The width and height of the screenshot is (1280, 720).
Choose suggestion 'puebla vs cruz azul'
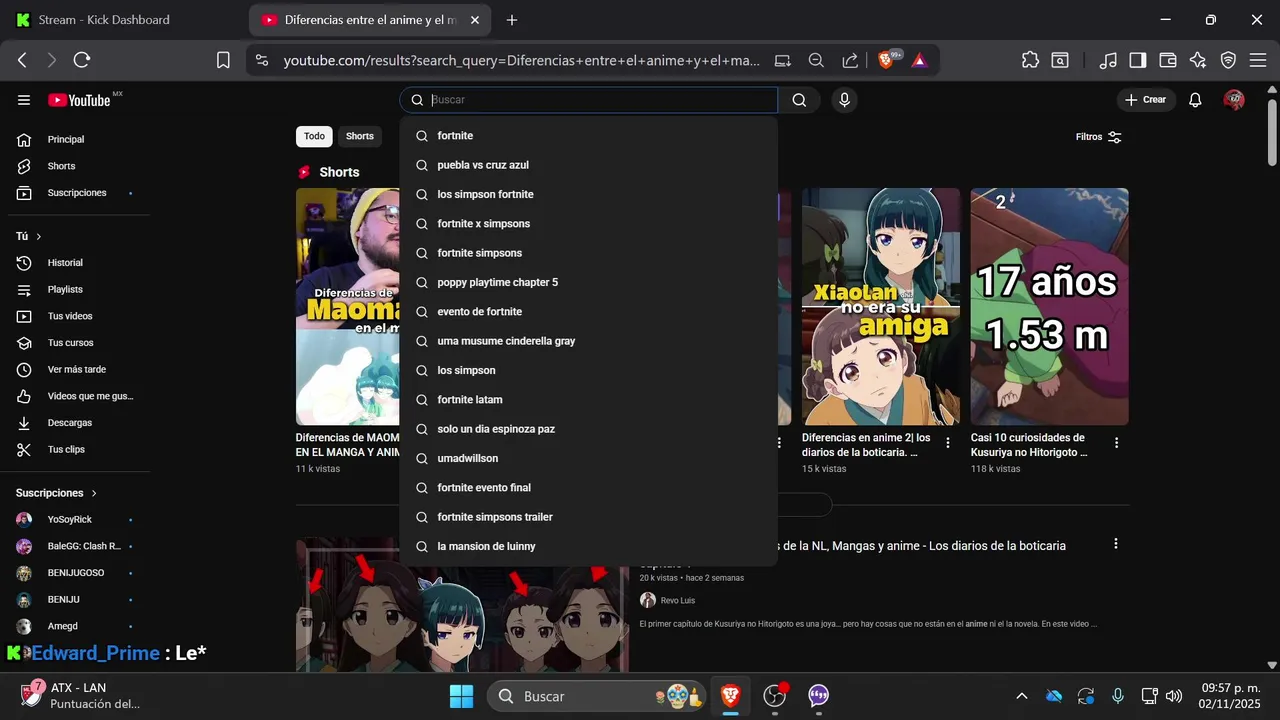[588, 165]
